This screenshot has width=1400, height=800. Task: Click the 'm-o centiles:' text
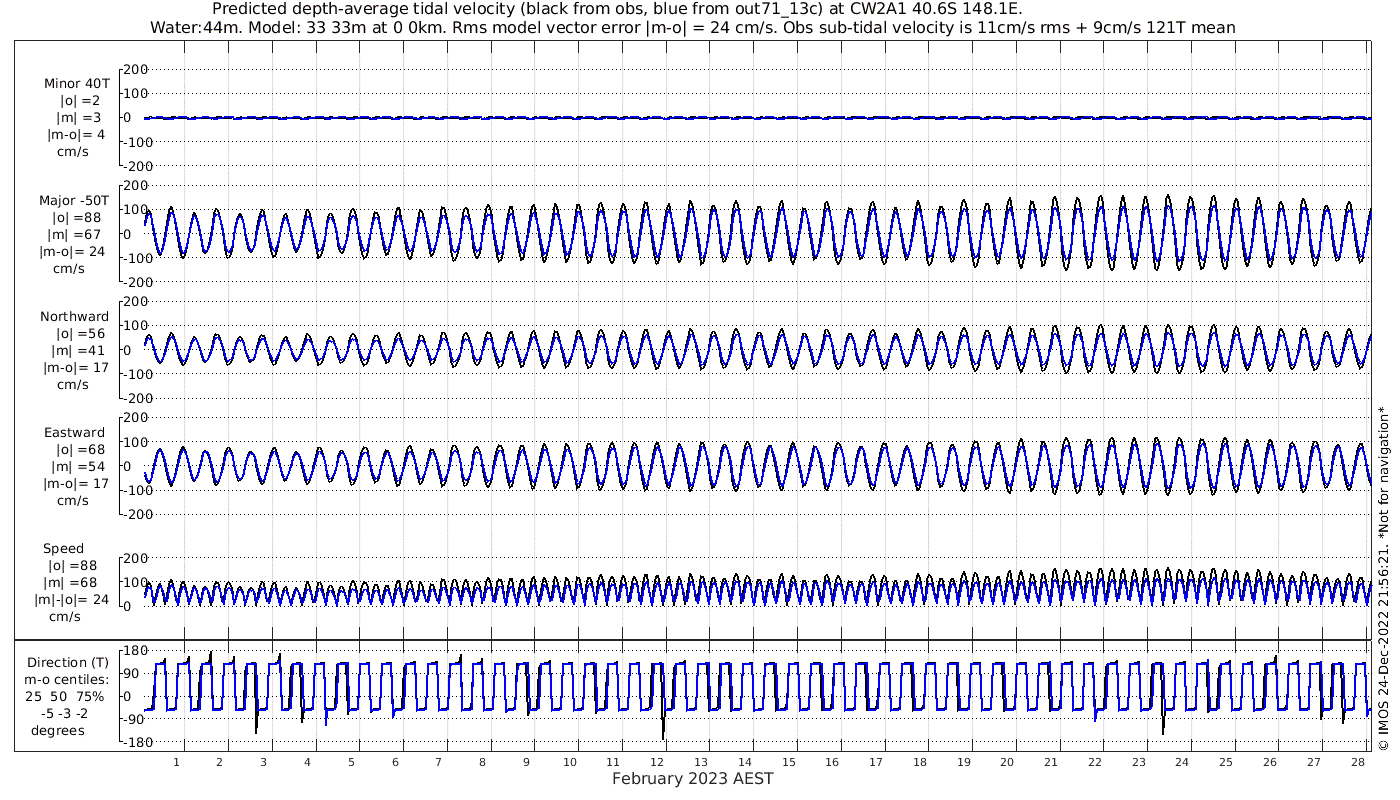(x=66, y=680)
